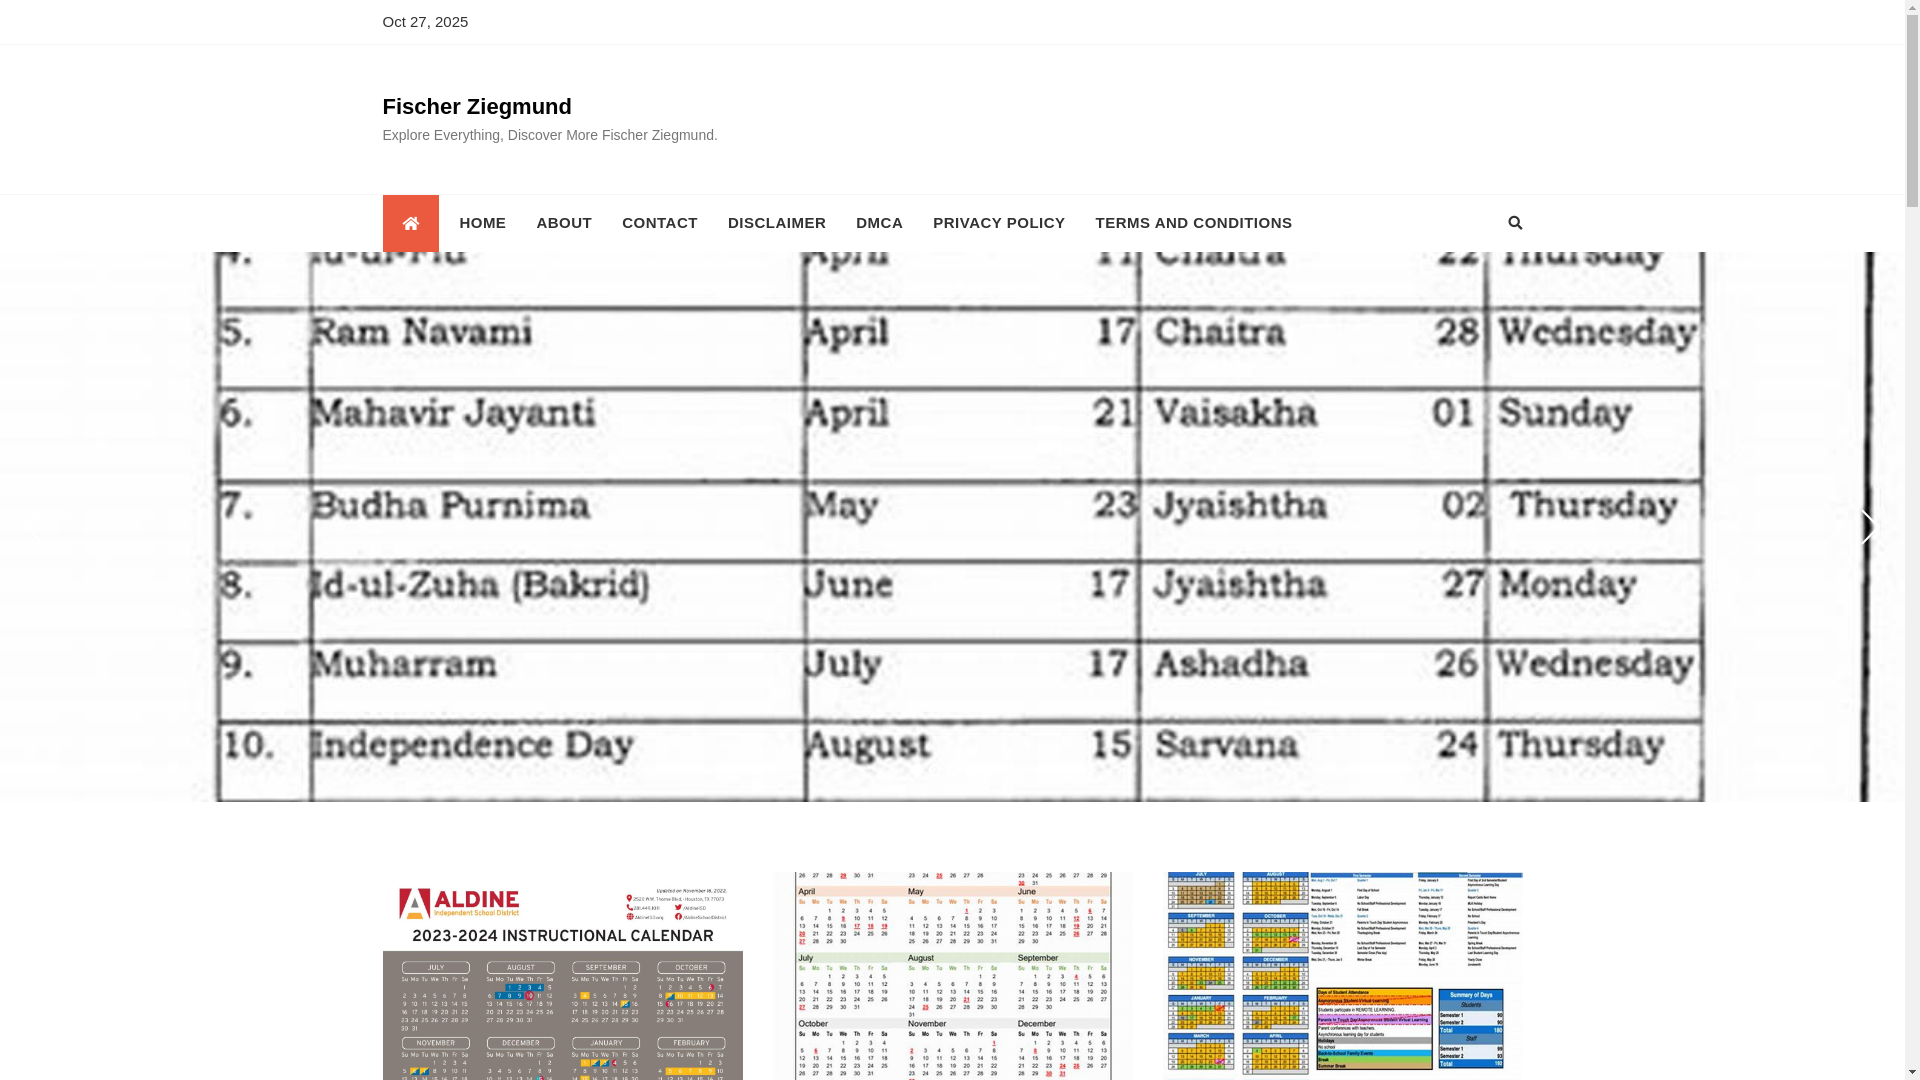
Task: Click the site tagline text
Action: pyautogui.click(x=549, y=135)
